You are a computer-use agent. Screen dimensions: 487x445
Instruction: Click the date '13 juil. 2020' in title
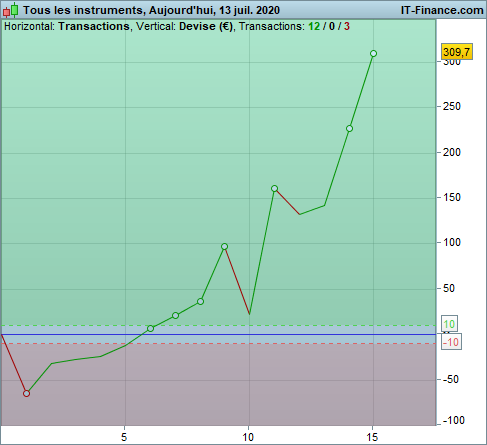point(249,10)
